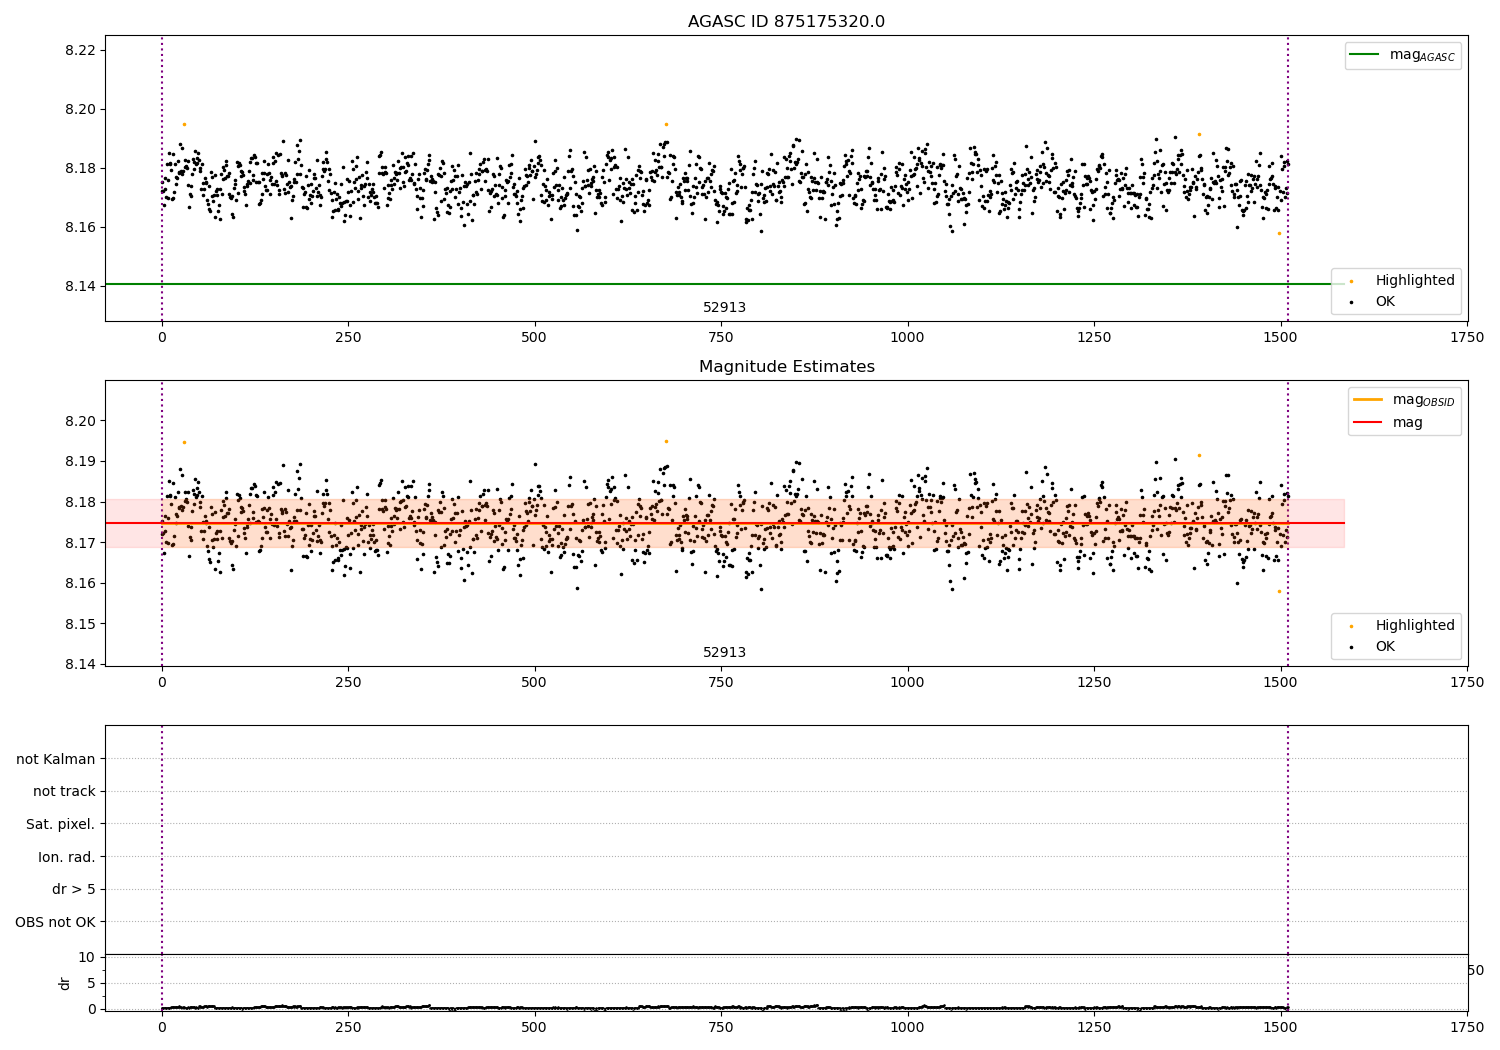Click the 8.16 tick in top plot
Image resolution: width=1500 pixels, height=1050 pixels.
(x=79, y=228)
